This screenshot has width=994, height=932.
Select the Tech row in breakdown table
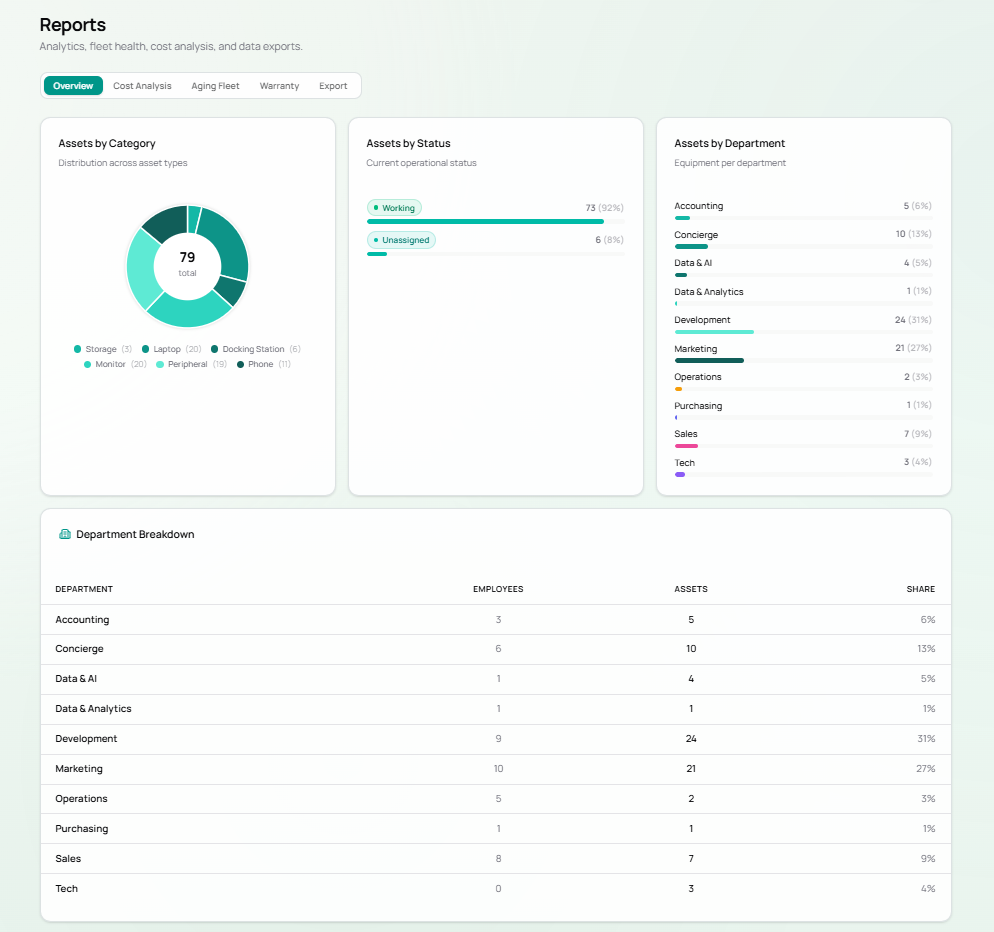(x=496, y=889)
